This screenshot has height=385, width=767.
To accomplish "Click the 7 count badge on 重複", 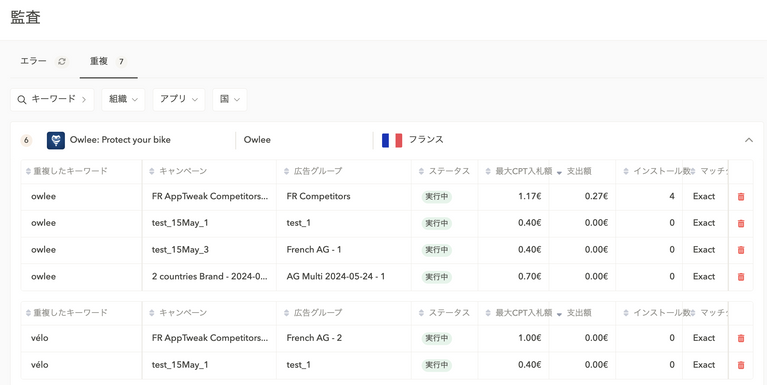I will (x=121, y=62).
